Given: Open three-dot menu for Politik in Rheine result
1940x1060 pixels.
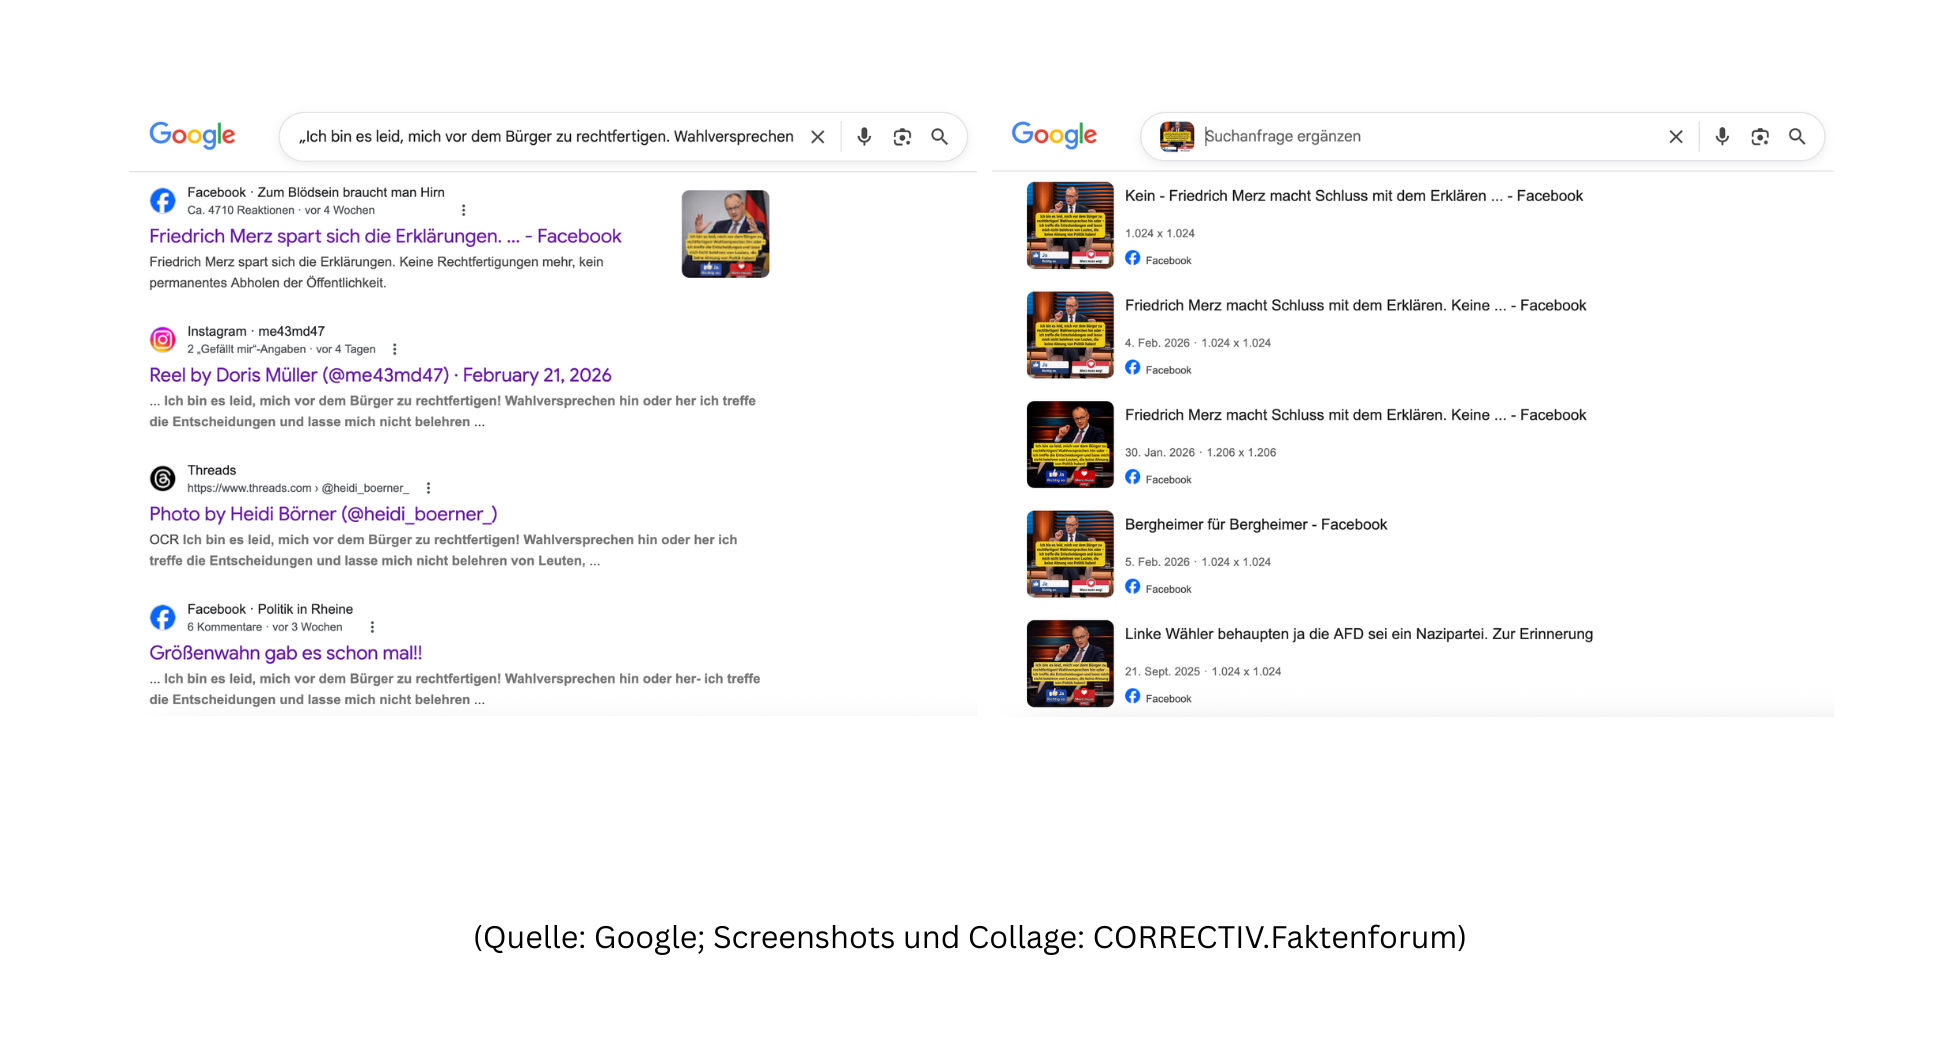Looking at the screenshot, I should [x=372, y=627].
